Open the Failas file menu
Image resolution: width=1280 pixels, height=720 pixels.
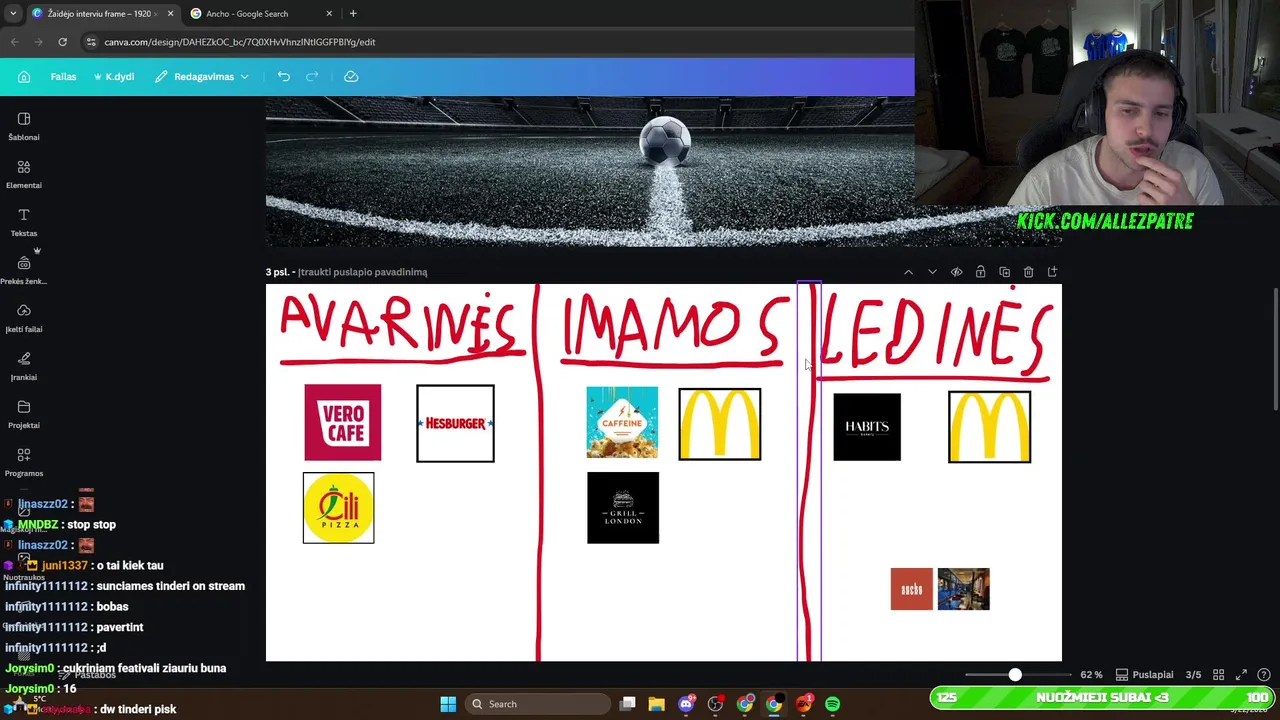[63, 76]
